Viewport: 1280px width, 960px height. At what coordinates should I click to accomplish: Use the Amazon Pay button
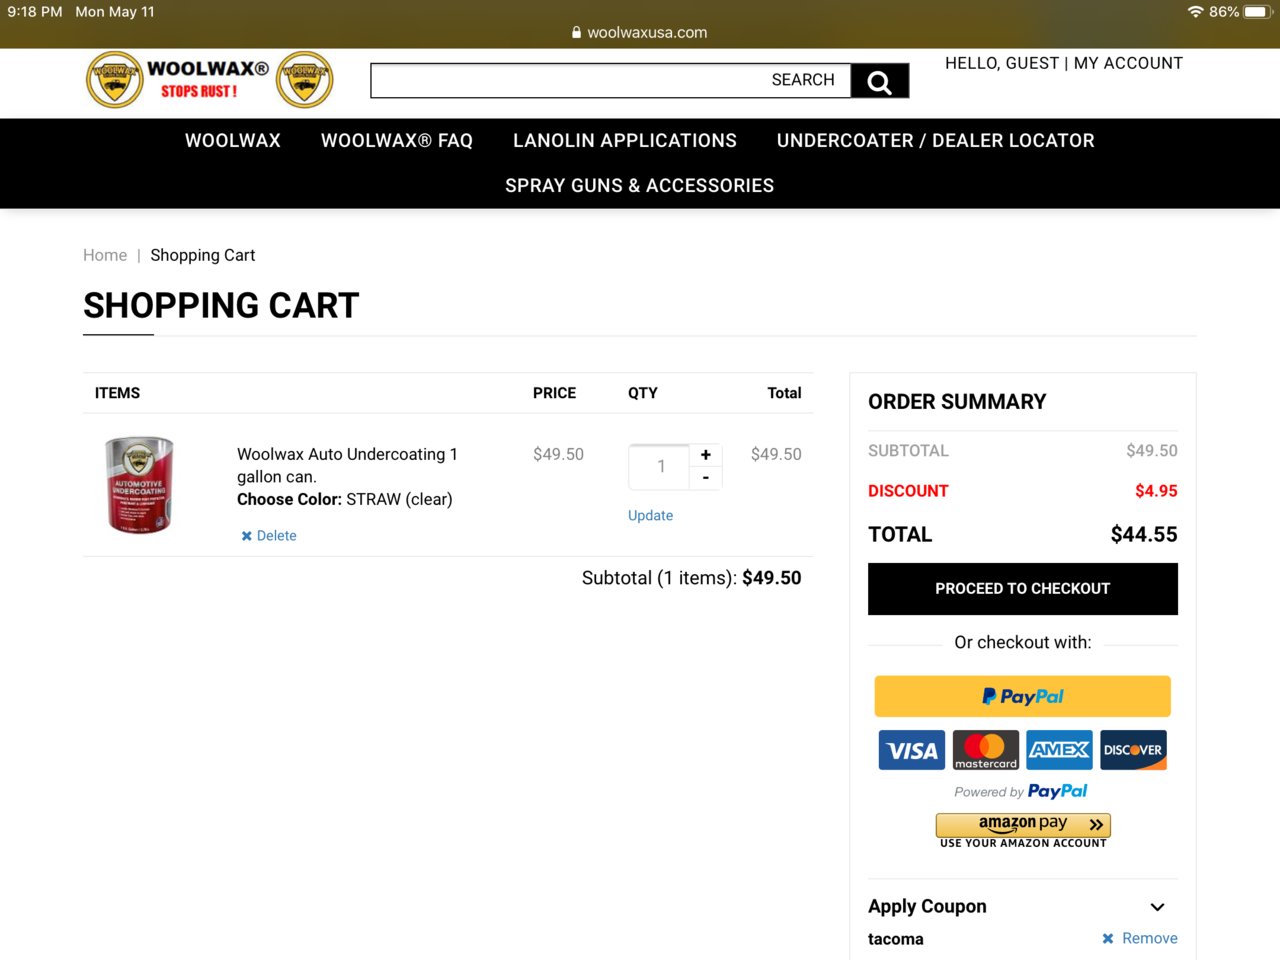(1023, 825)
